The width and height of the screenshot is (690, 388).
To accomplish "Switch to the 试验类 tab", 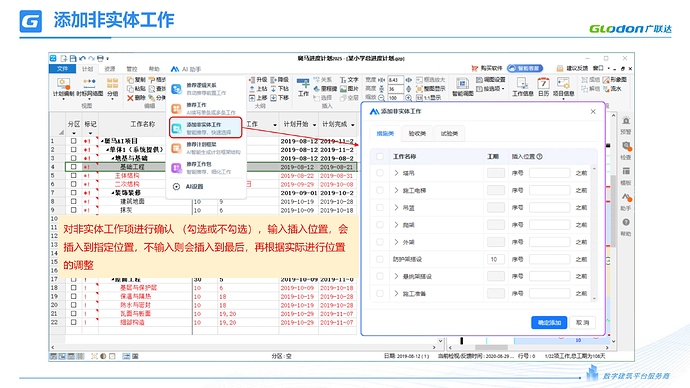I will tap(449, 133).
